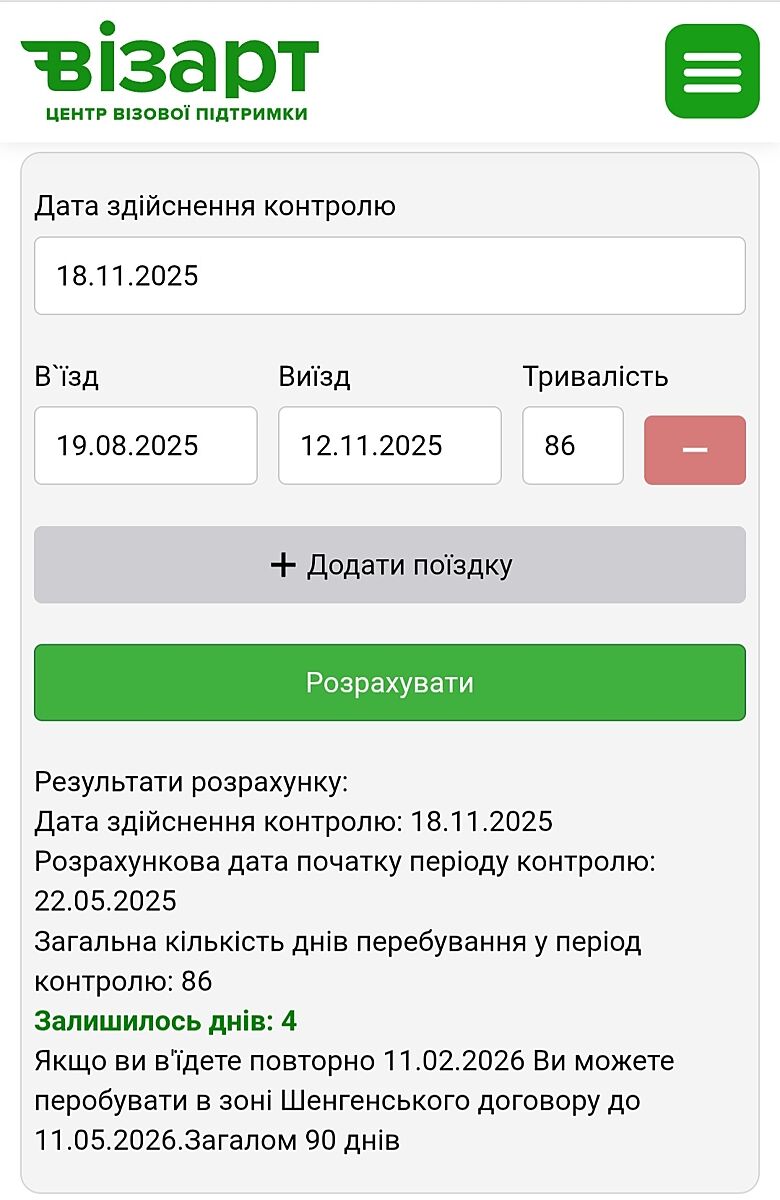Focus the control date field 18.11.2025

[x=389, y=276]
